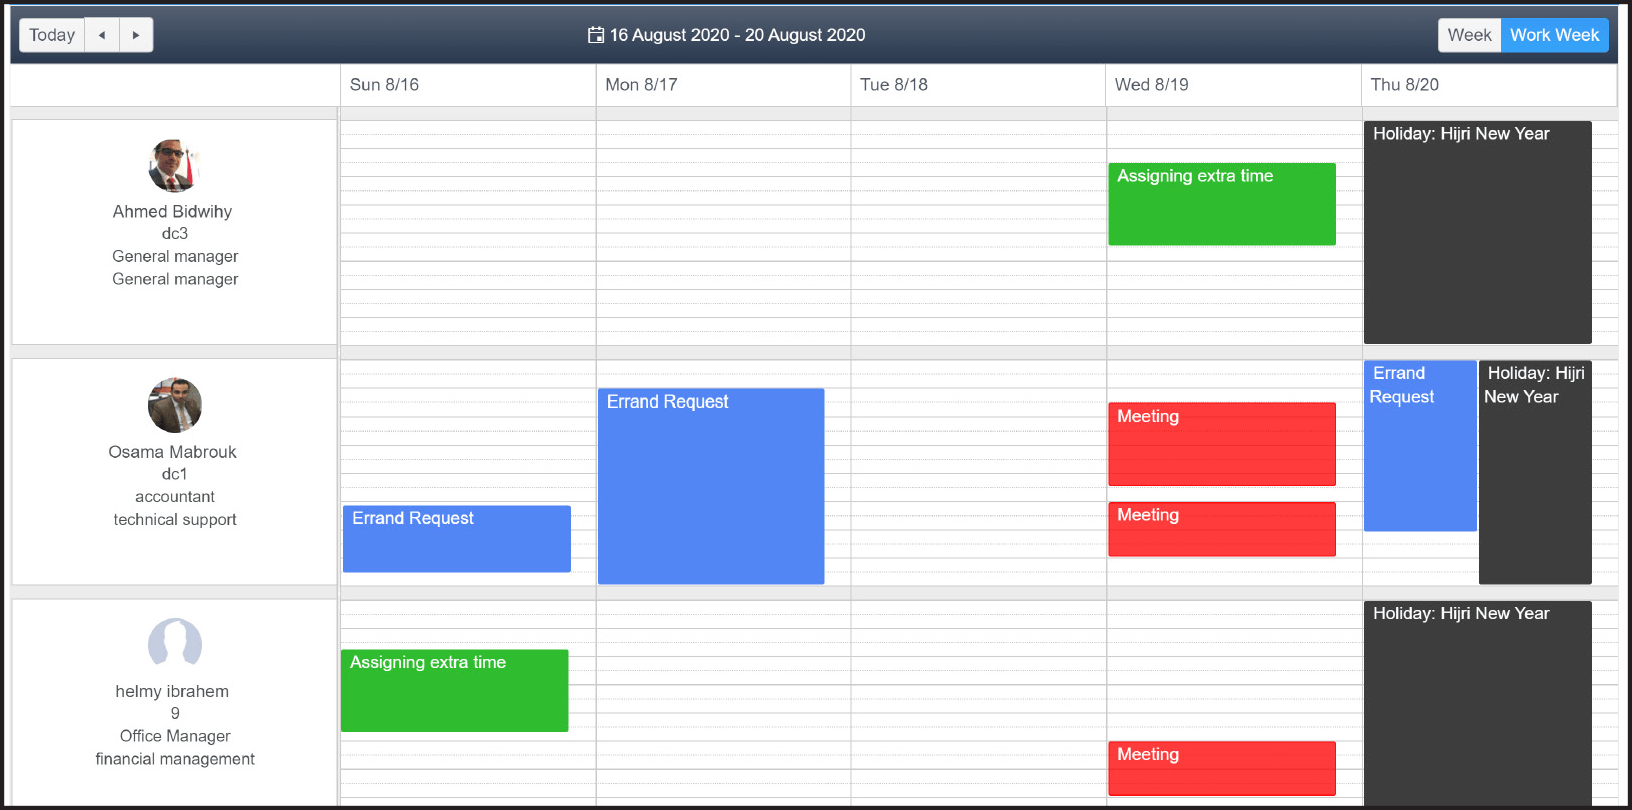Go to the previous week arrow
The height and width of the screenshot is (810, 1632).
(102, 35)
